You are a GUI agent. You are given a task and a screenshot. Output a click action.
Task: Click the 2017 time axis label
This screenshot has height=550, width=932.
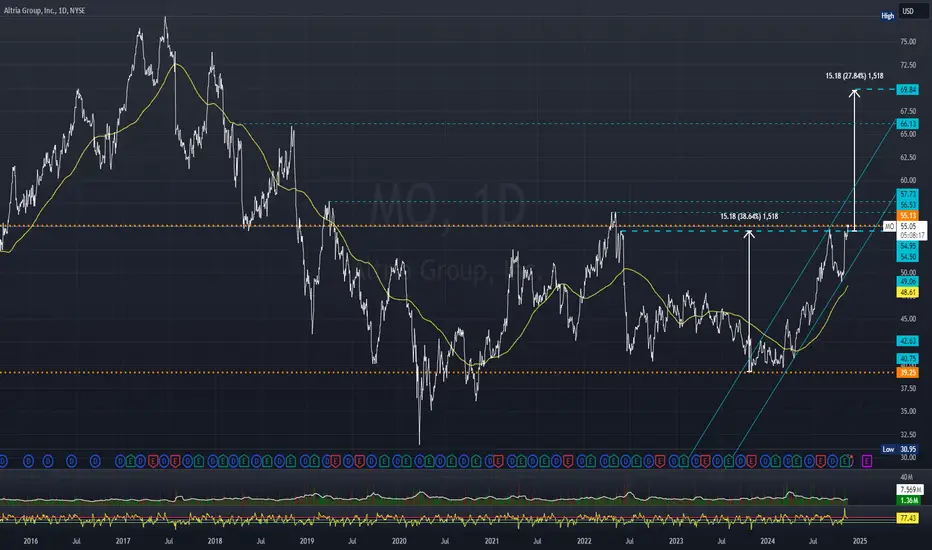tap(122, 541)
